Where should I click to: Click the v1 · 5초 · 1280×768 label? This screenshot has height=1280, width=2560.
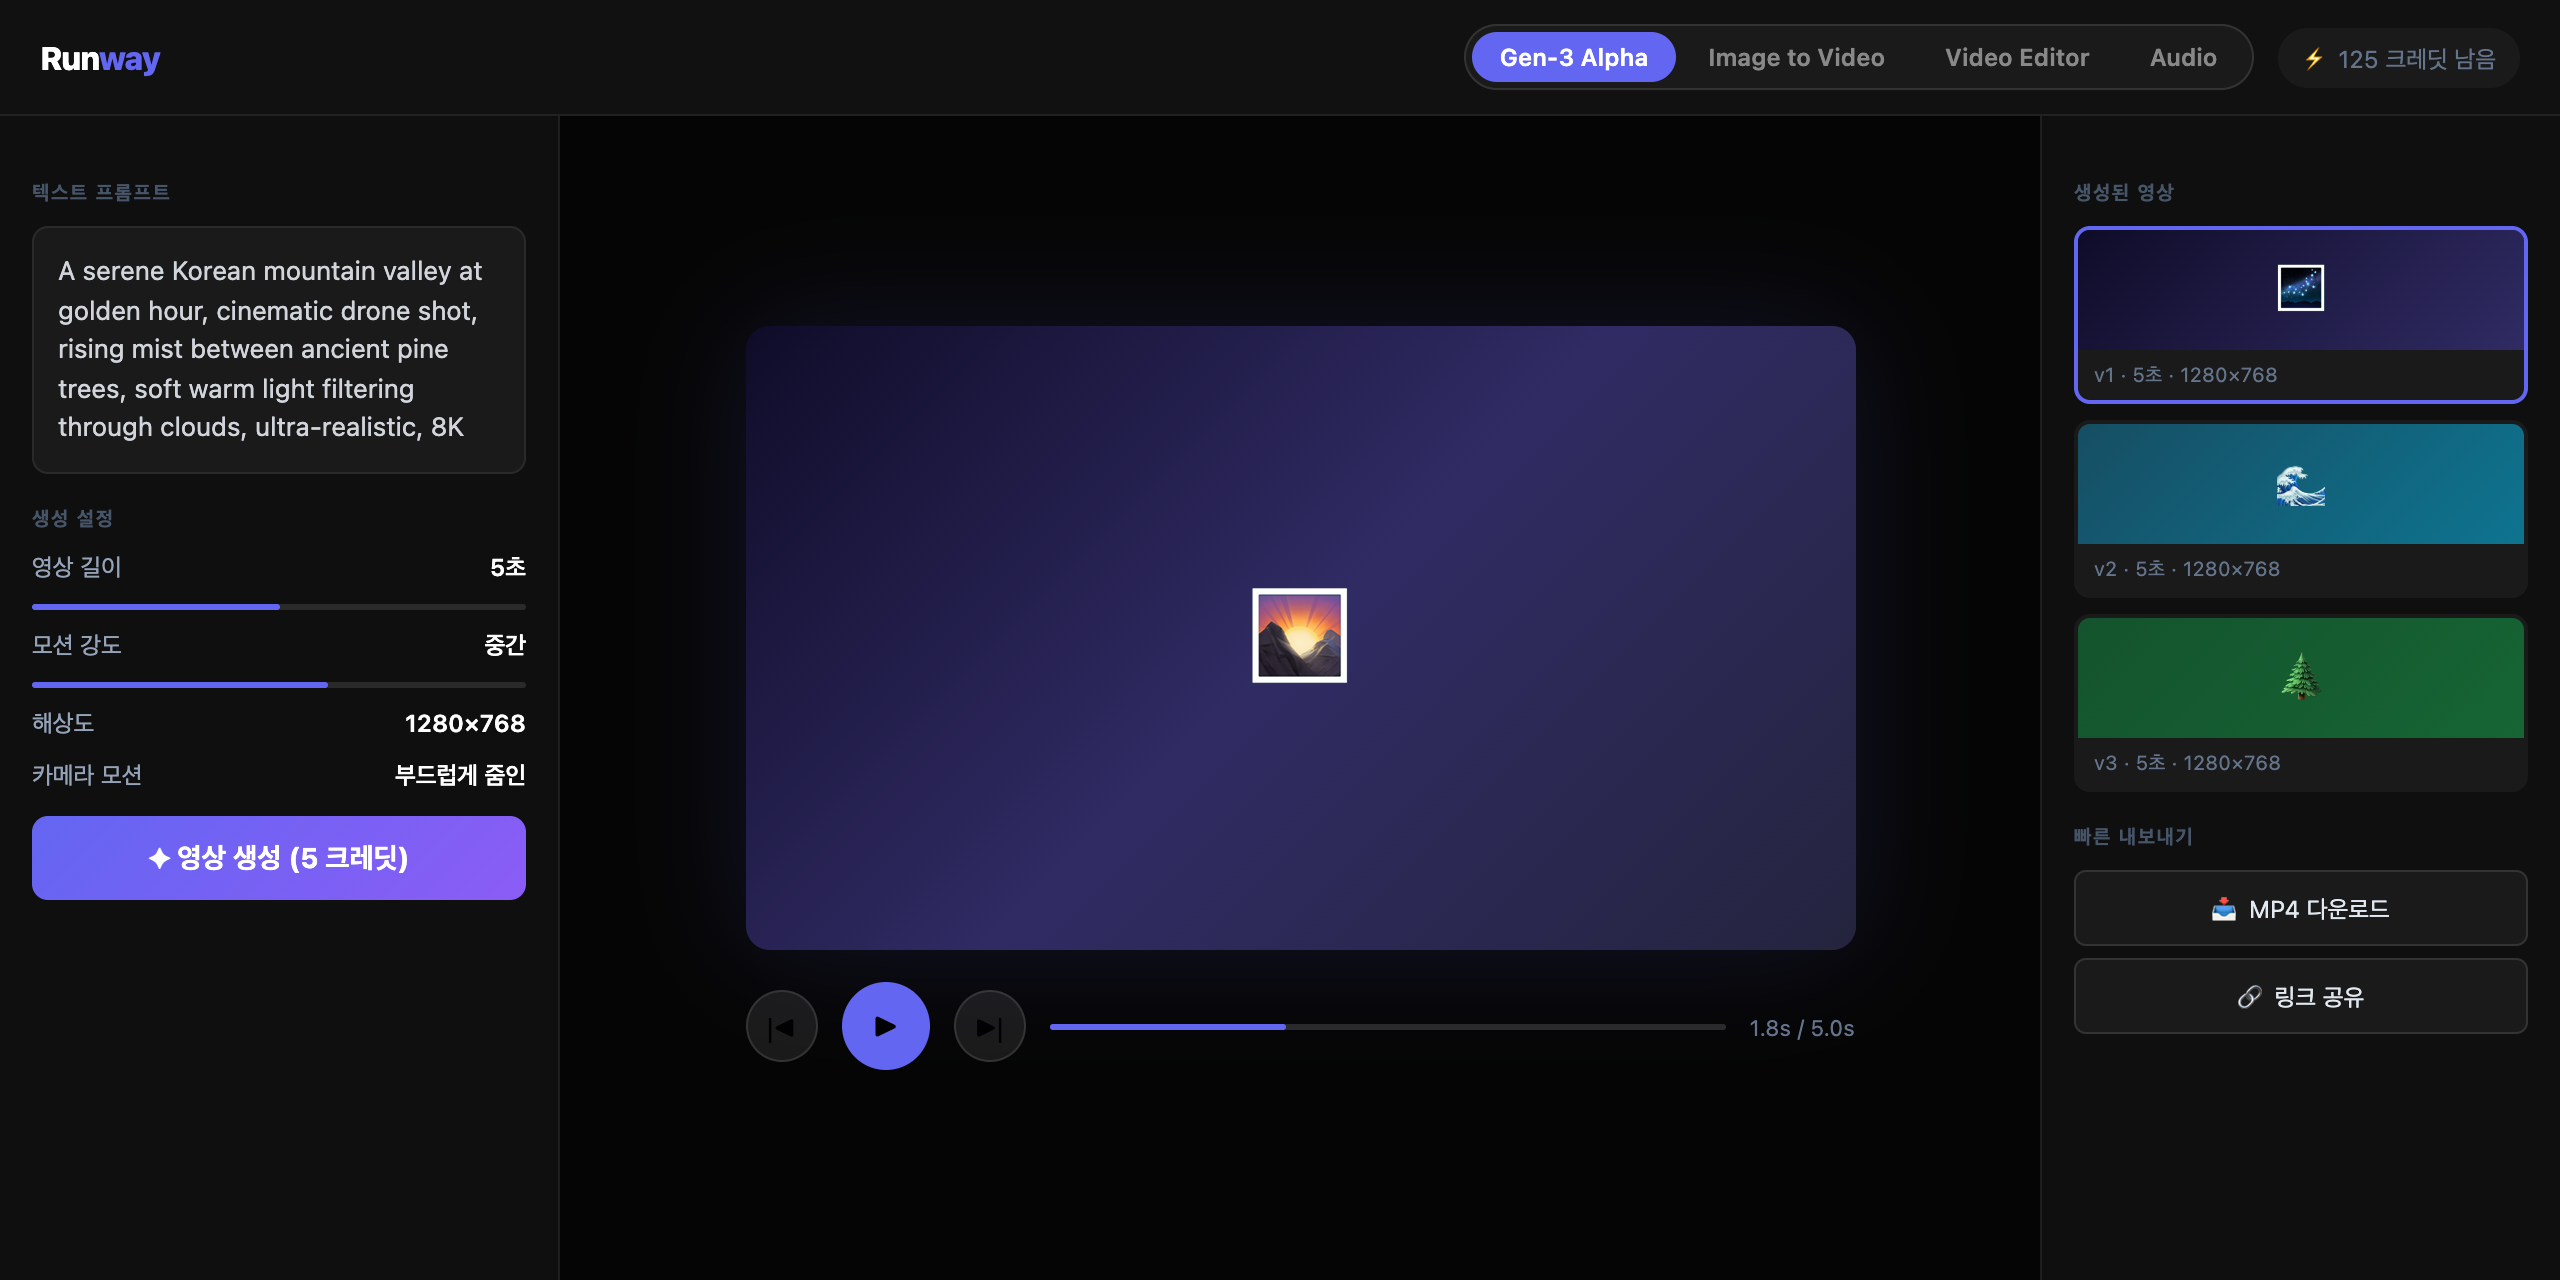click(2185, 375)
